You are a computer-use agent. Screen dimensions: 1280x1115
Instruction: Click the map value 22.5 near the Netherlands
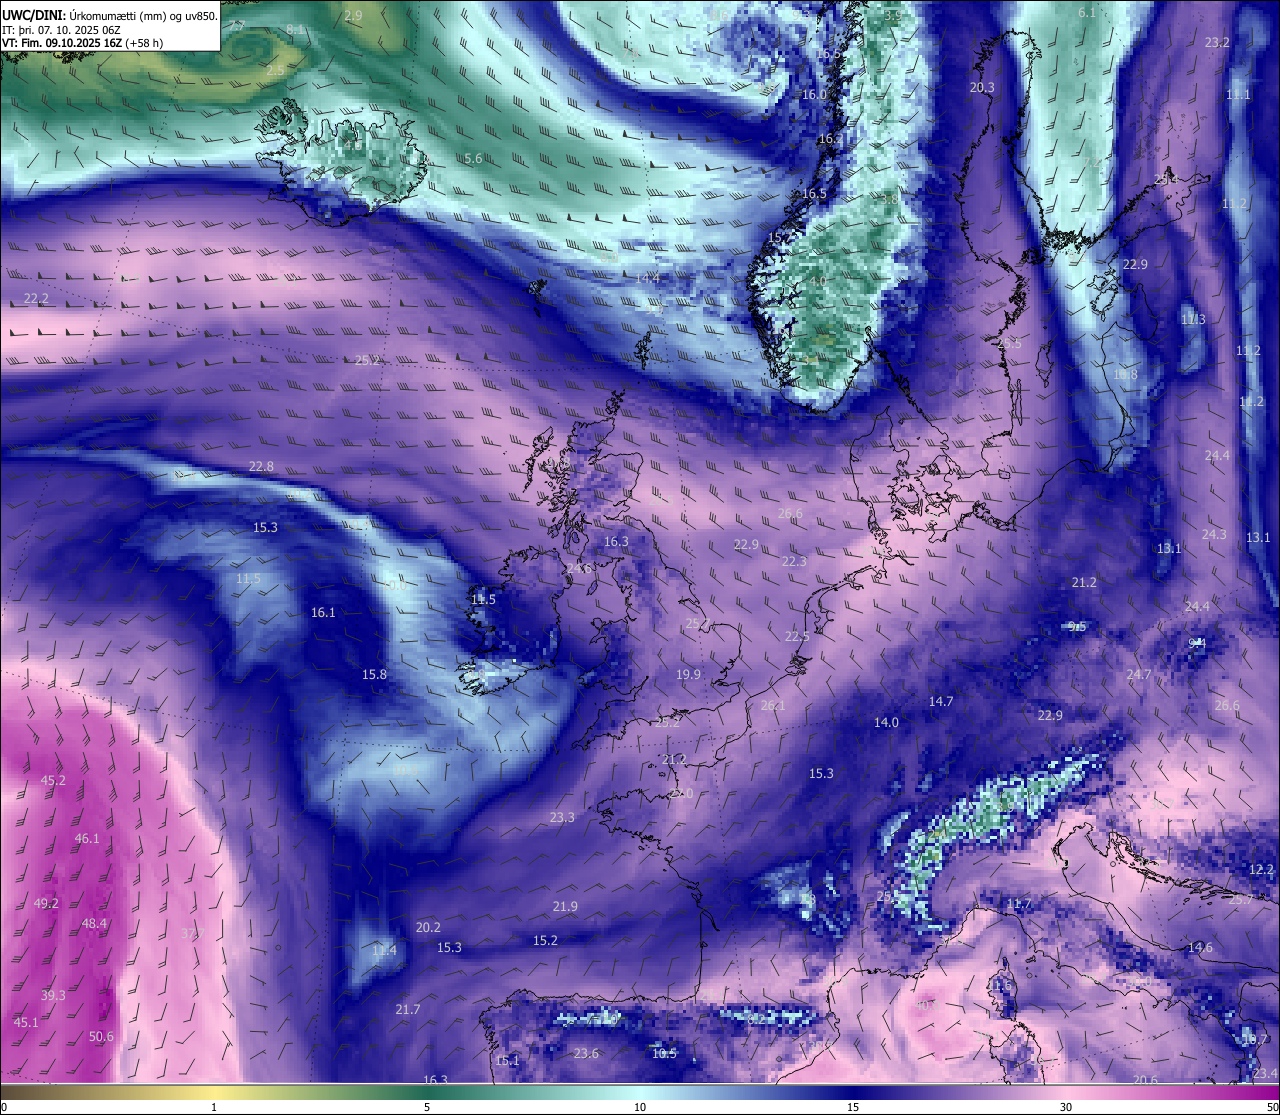tap(797, 637)
